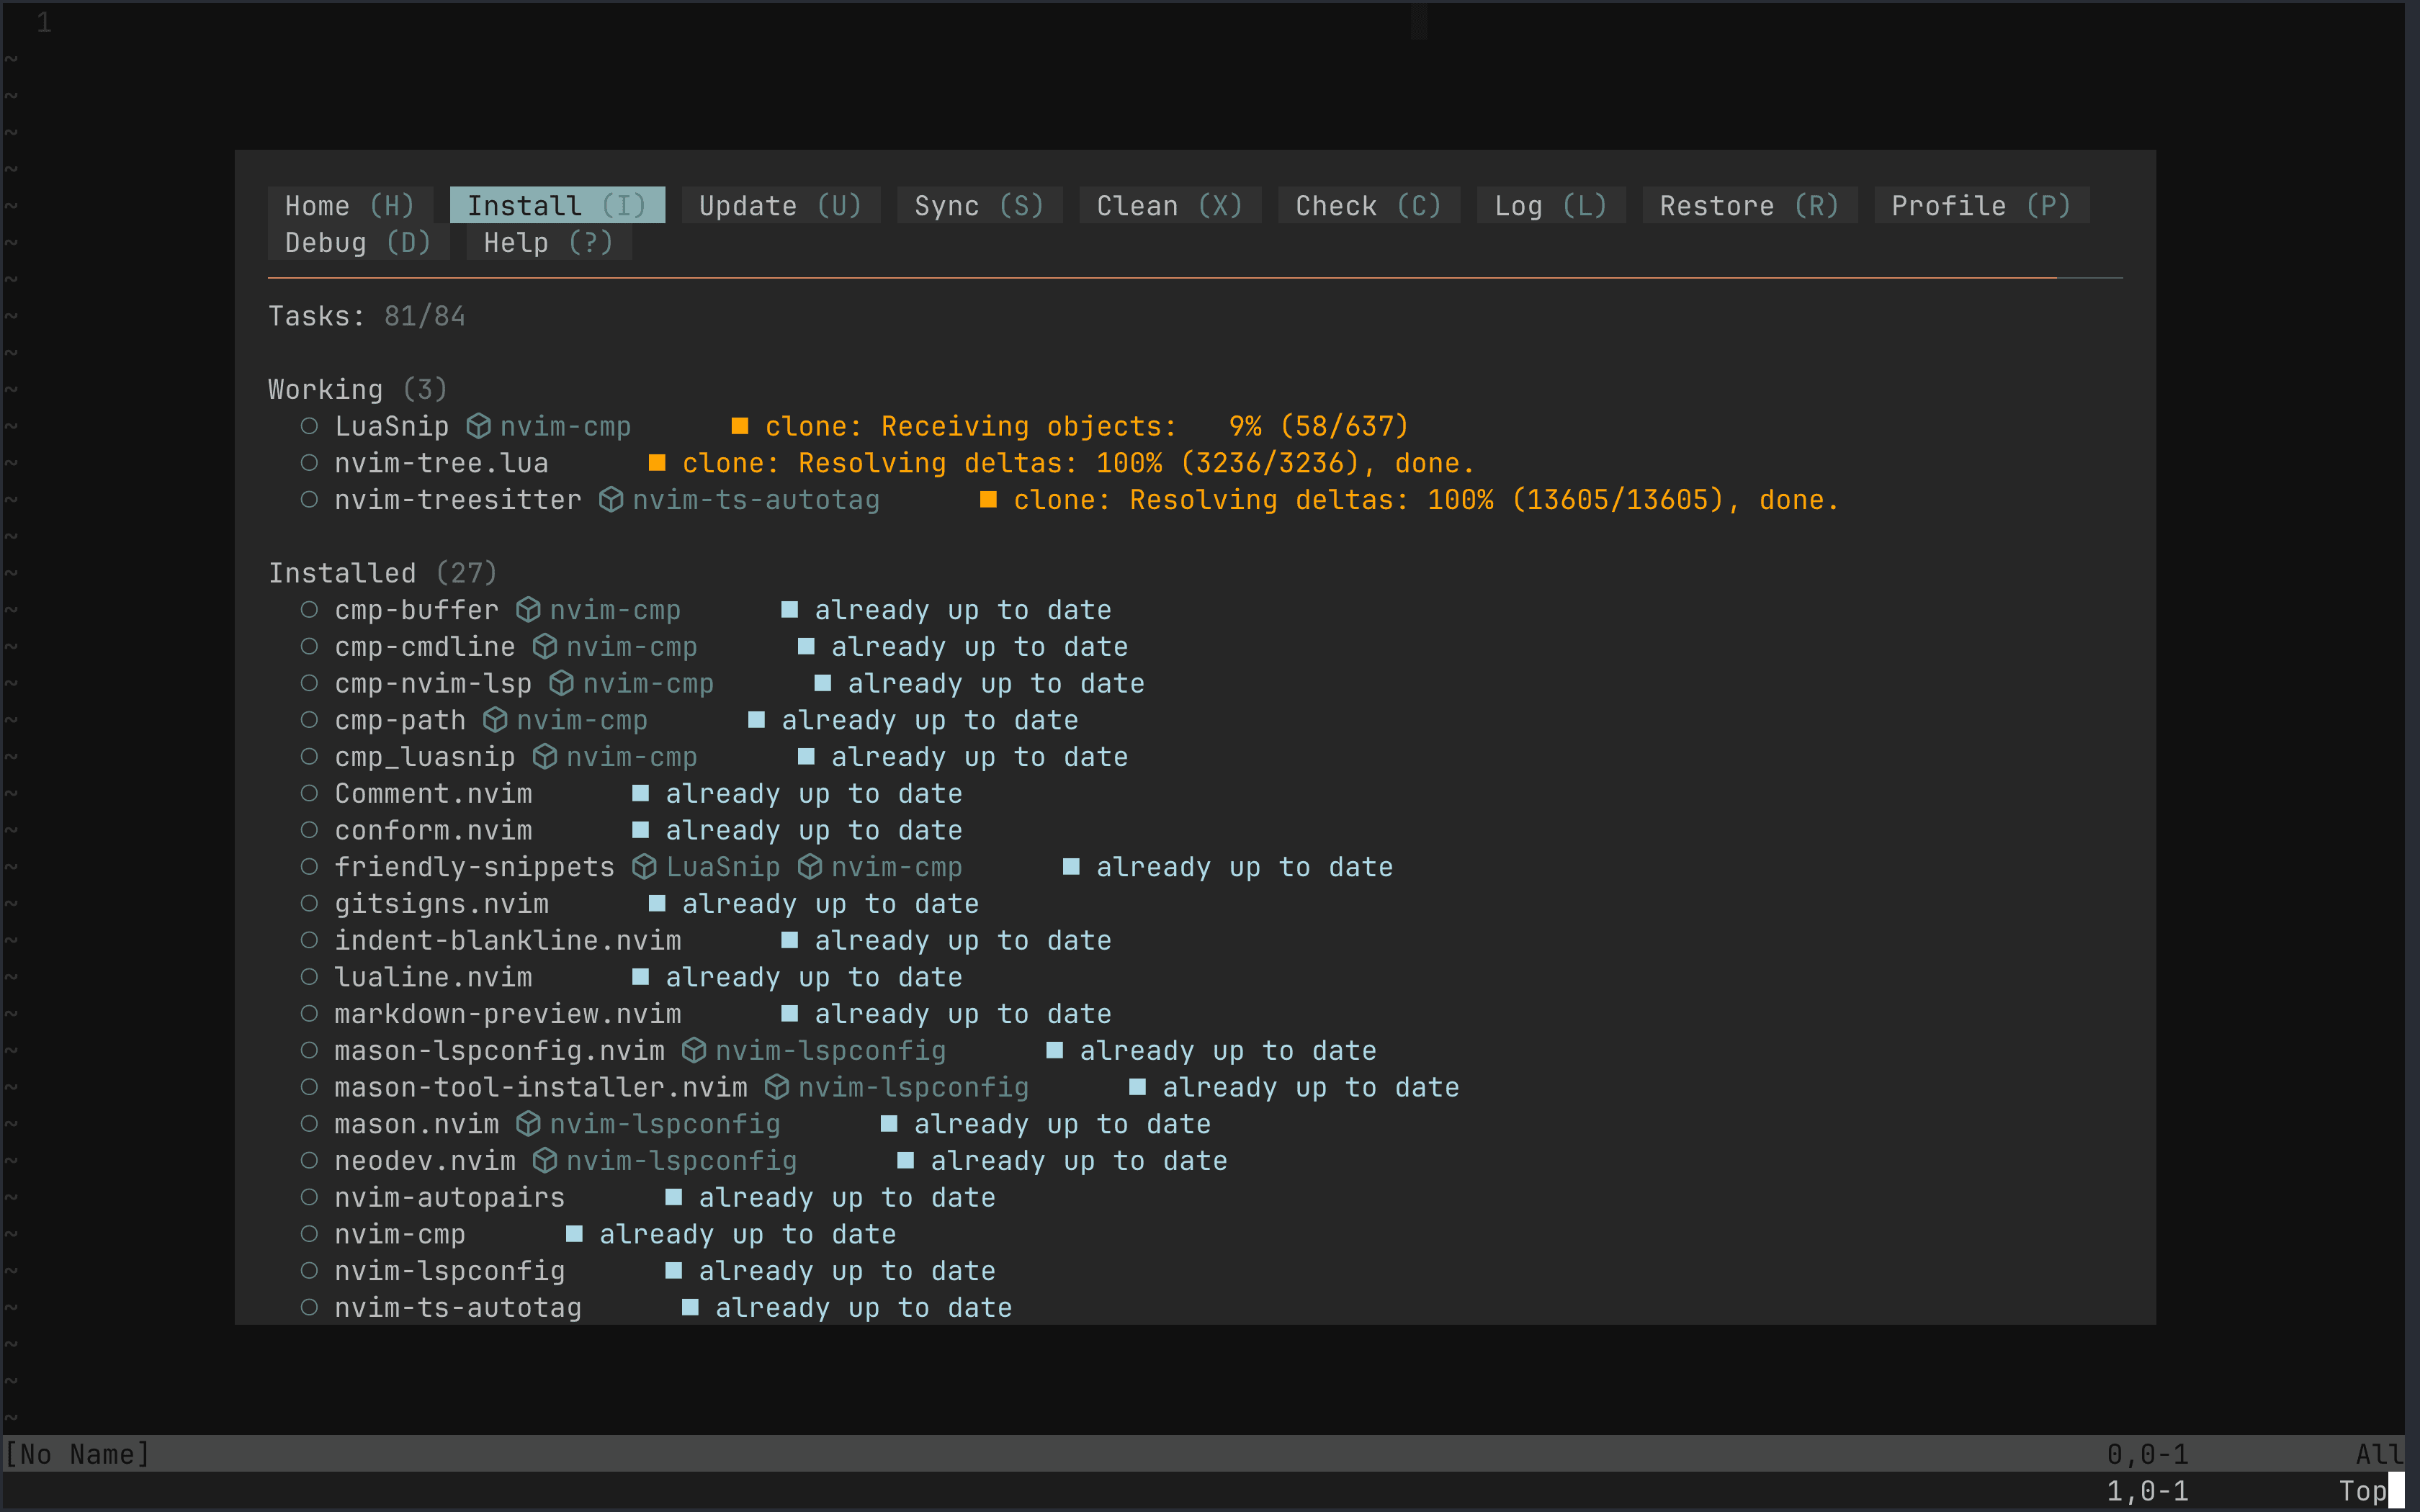Viewport: 2420px width, 1512px height.
Task: Click blue status square in Comment.nvim row
Action: 641,794
